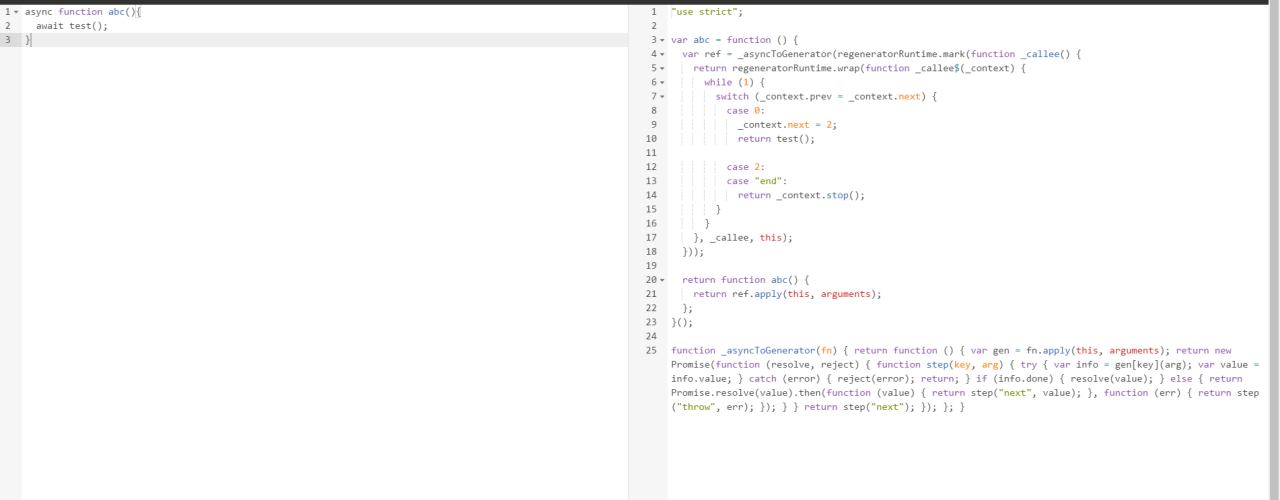Click 'return _context.stop();' in output
1280x500 pixels.
point(800,195)
